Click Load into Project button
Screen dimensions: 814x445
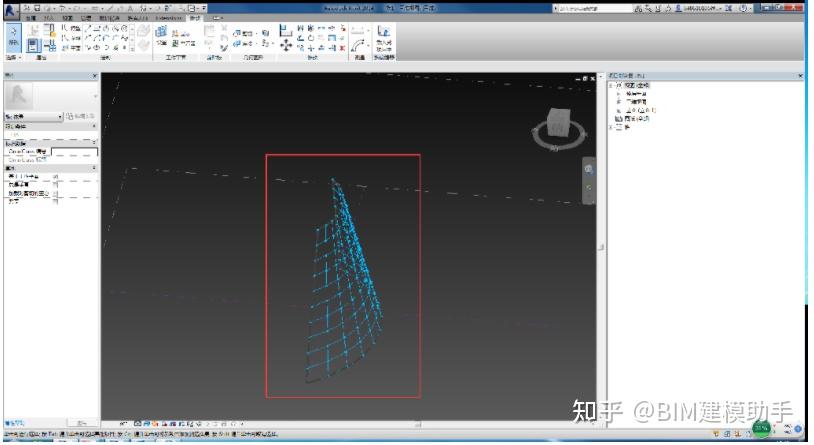coord(384,37)
